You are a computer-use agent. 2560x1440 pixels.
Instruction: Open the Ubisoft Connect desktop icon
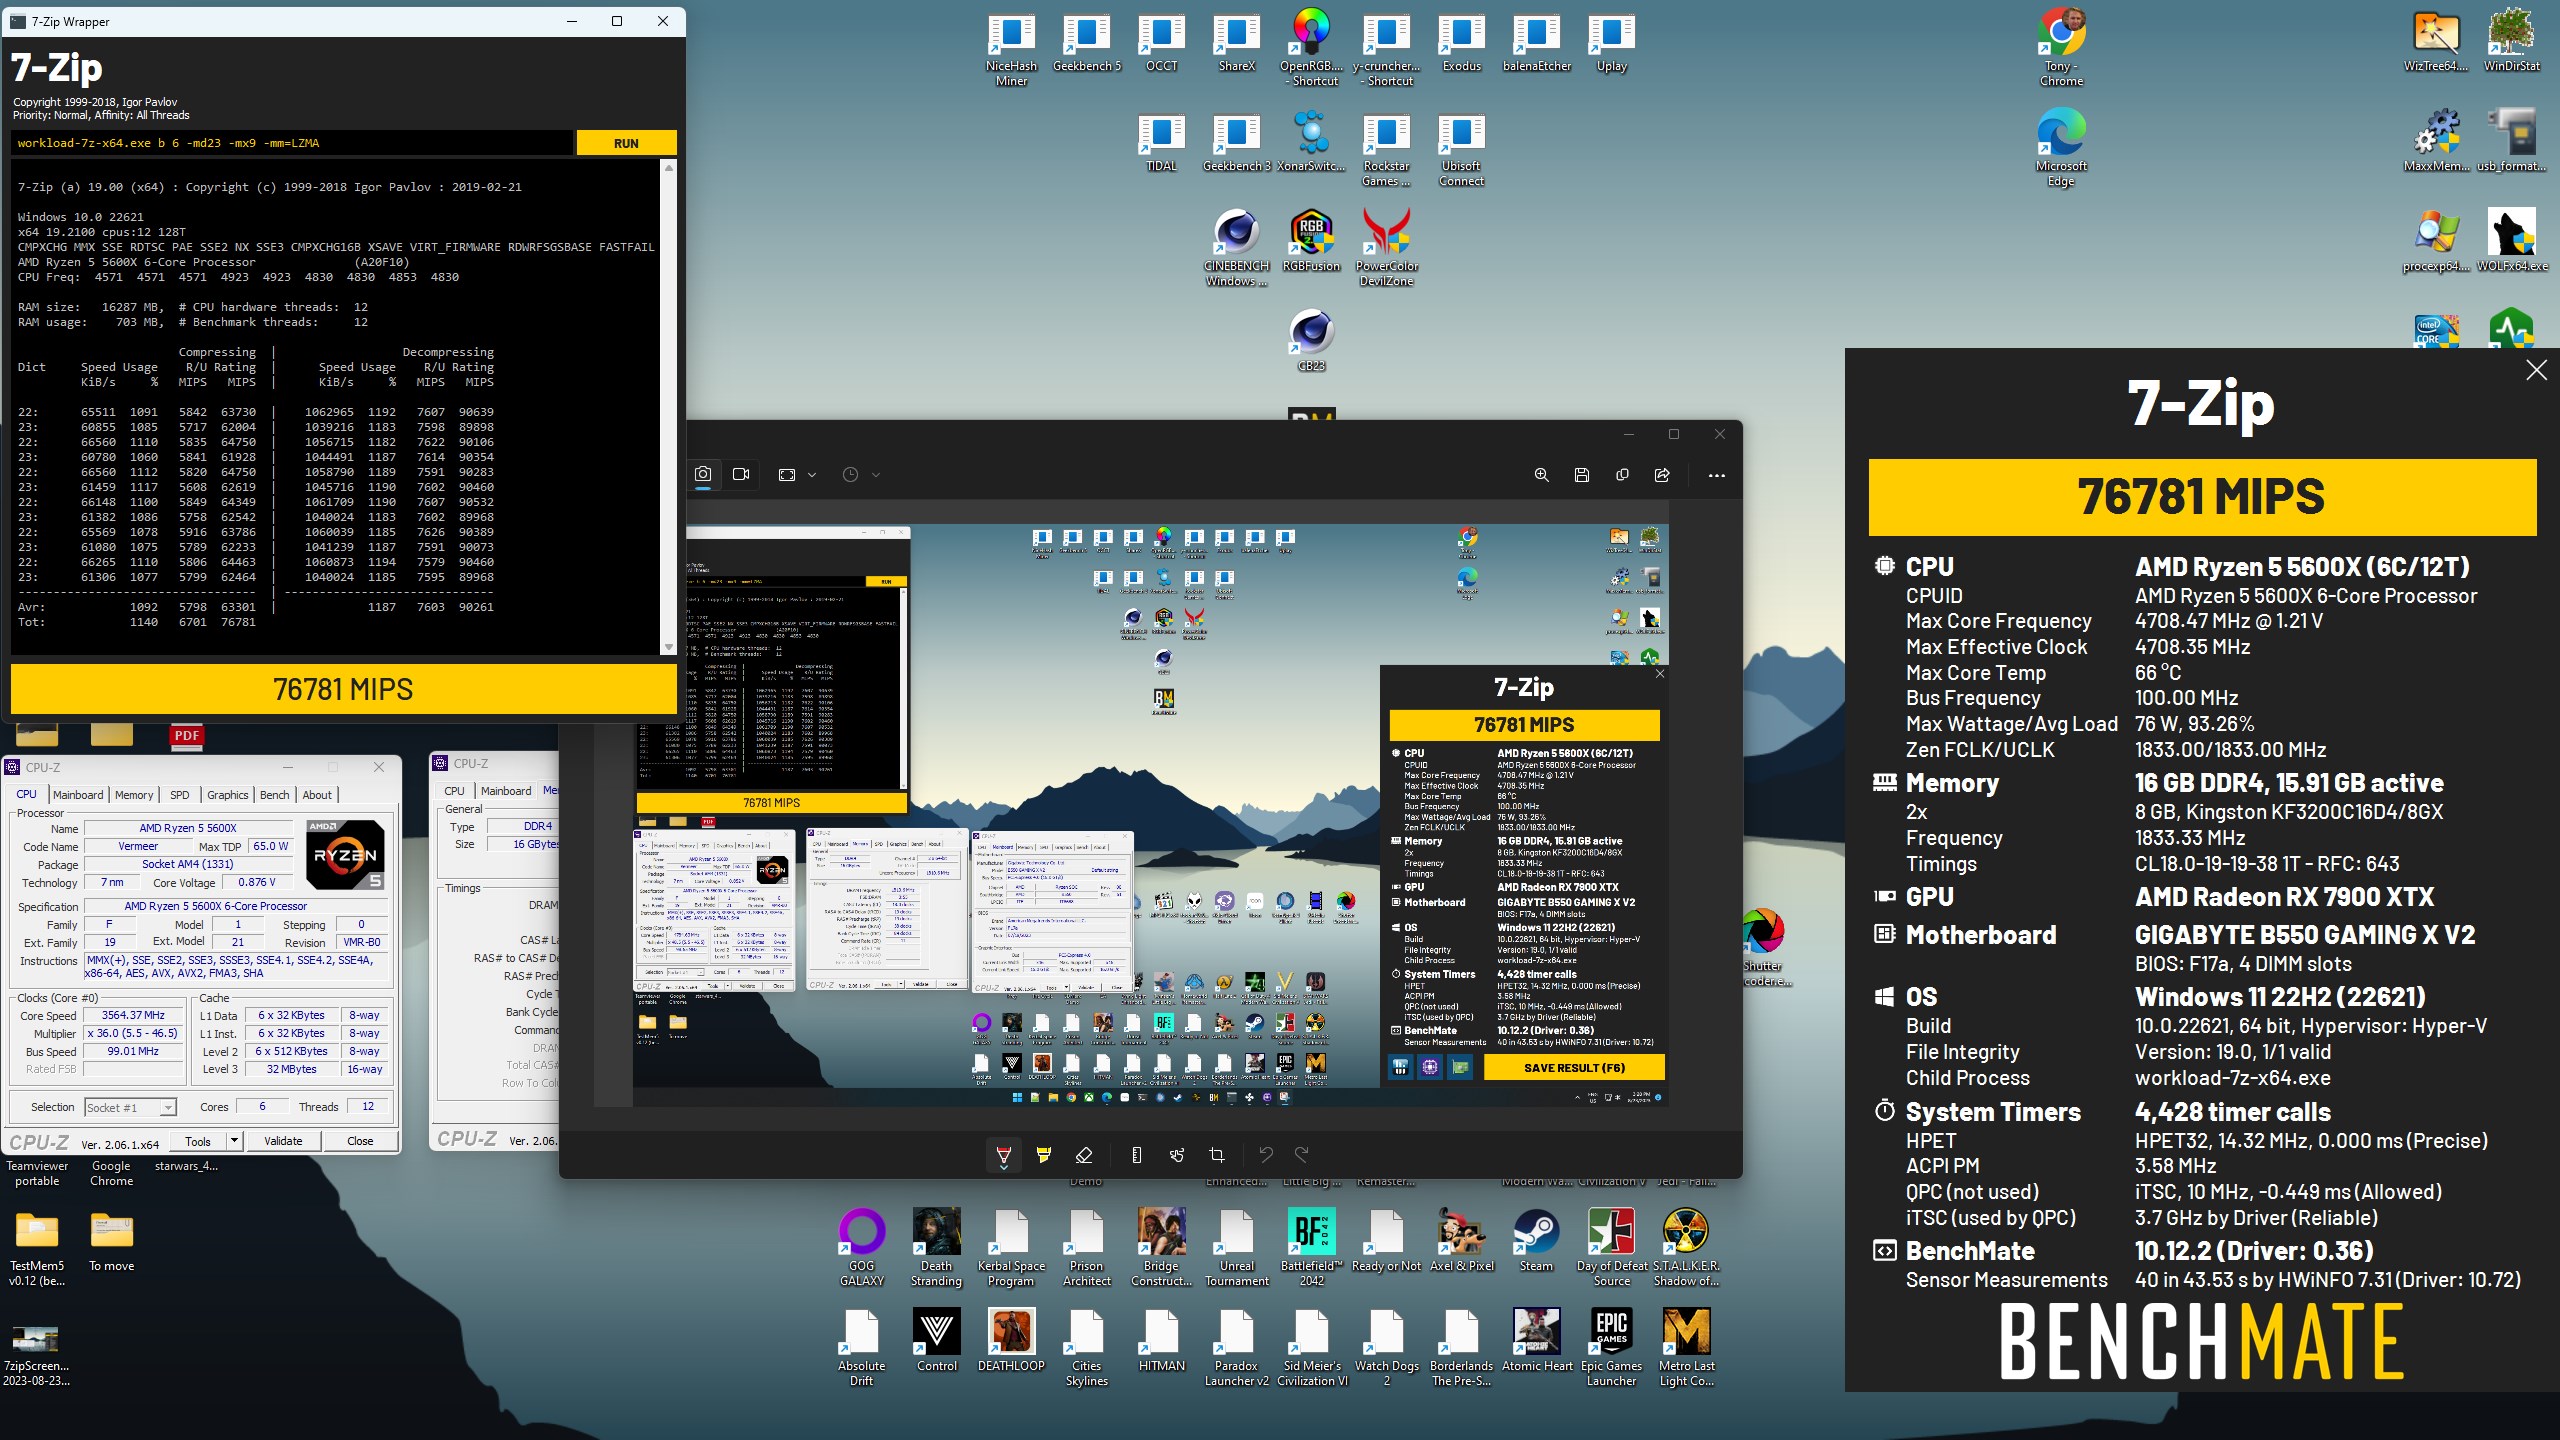pyautogui.click(x=1461, y=150)
